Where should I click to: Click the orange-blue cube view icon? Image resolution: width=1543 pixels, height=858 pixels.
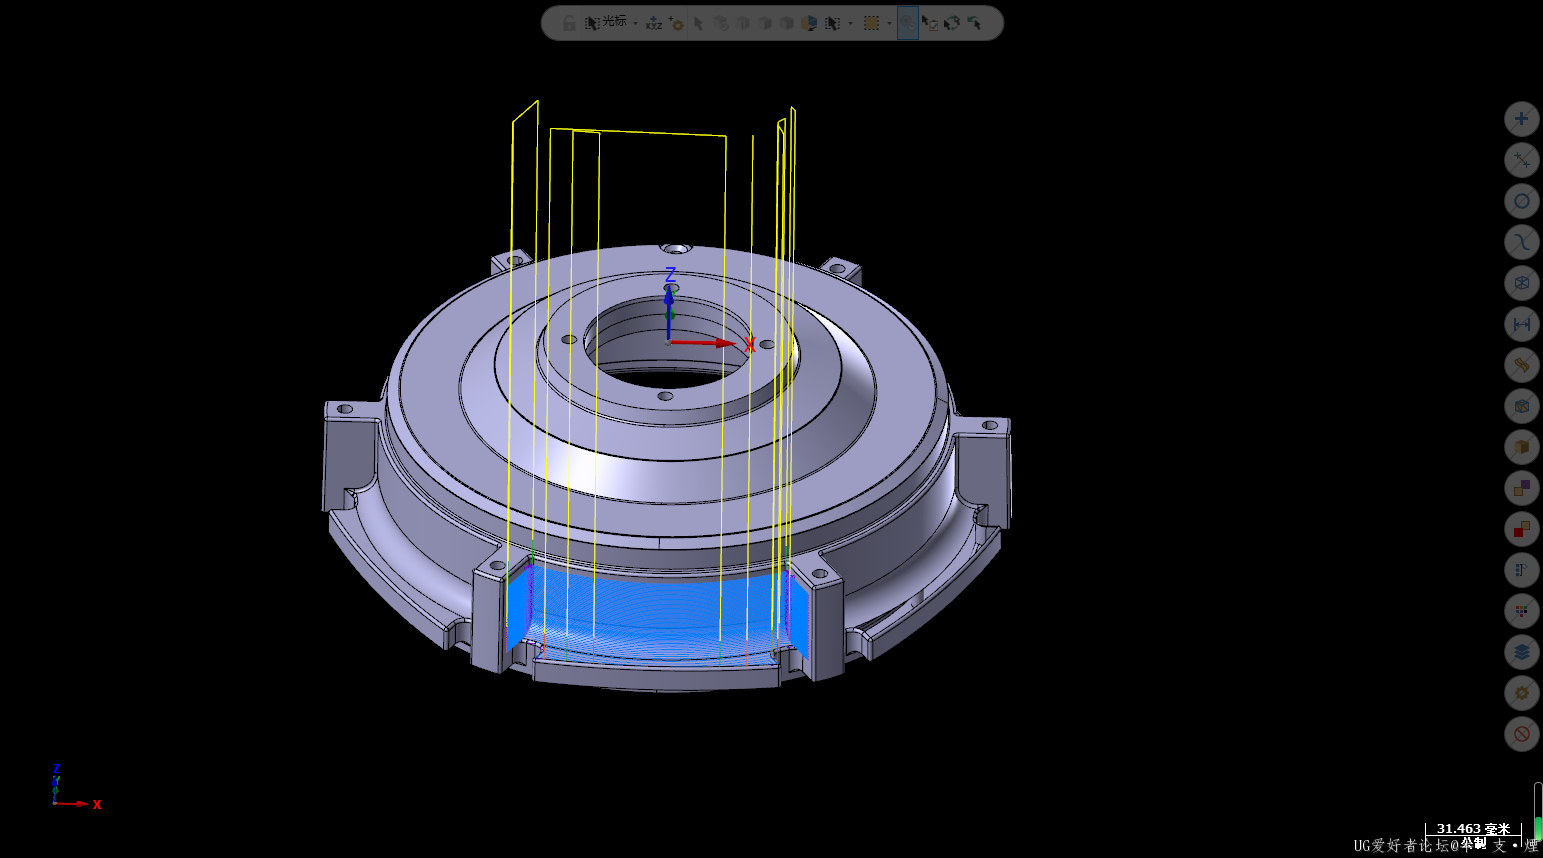point(808,23)
